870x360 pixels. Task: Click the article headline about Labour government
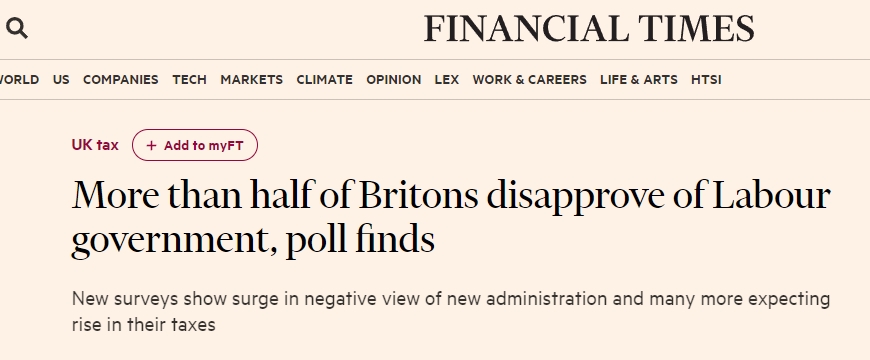(451, 219)
